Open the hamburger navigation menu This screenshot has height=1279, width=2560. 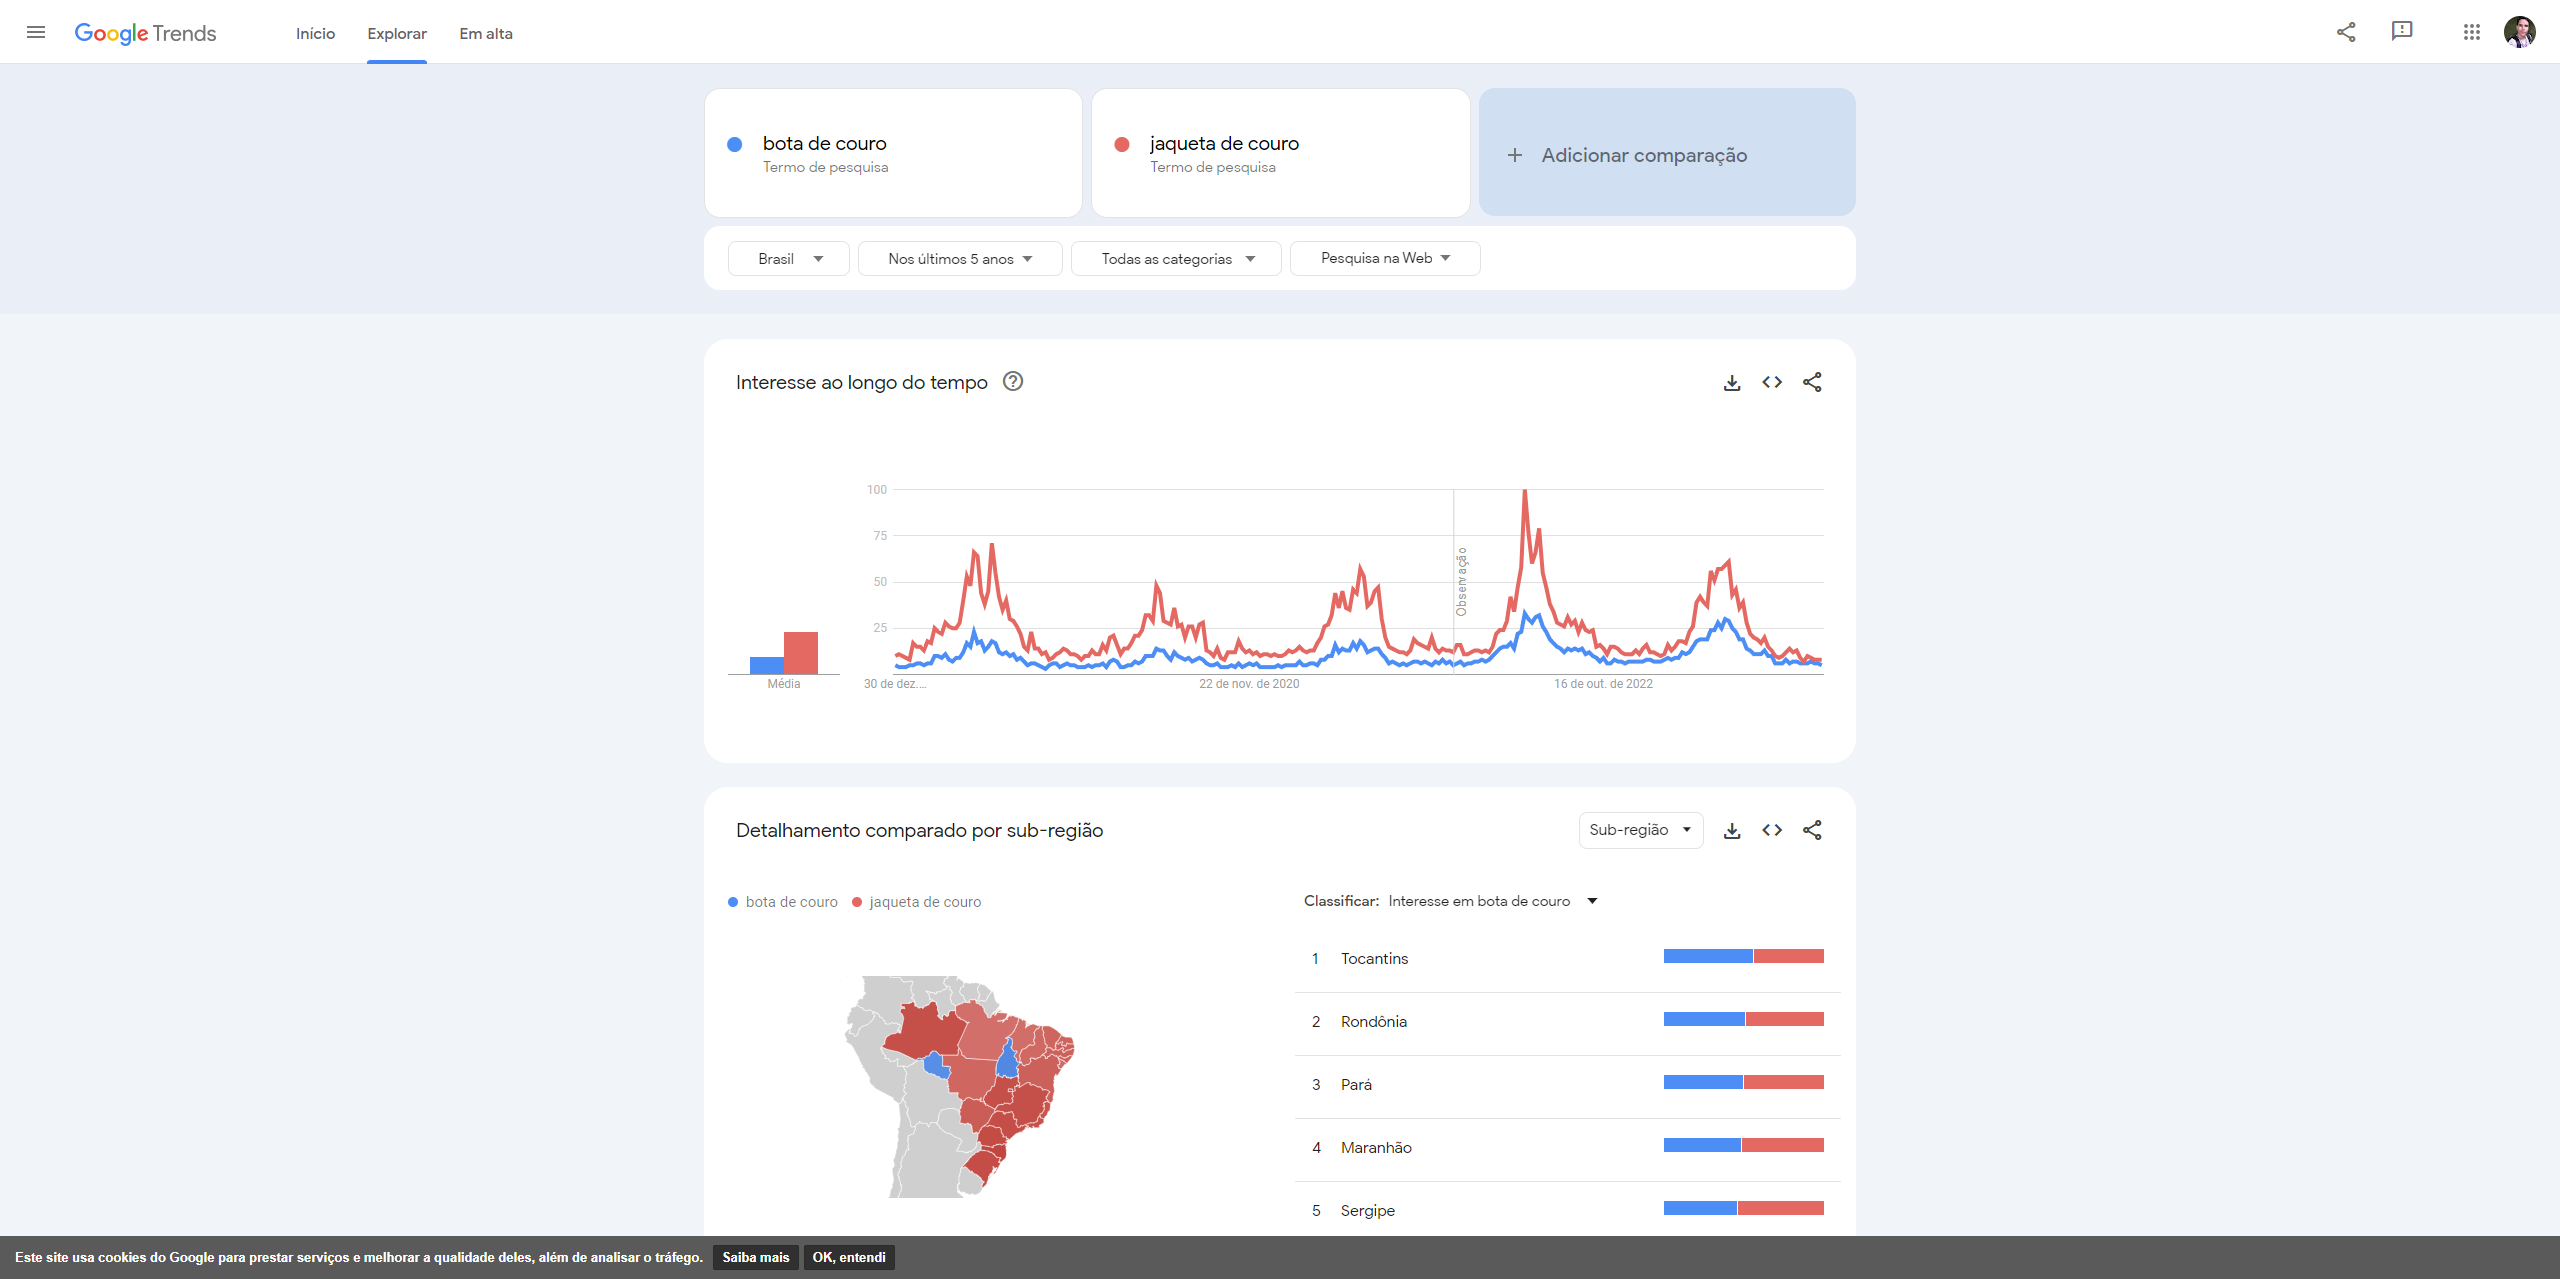[x=36, y=32]
